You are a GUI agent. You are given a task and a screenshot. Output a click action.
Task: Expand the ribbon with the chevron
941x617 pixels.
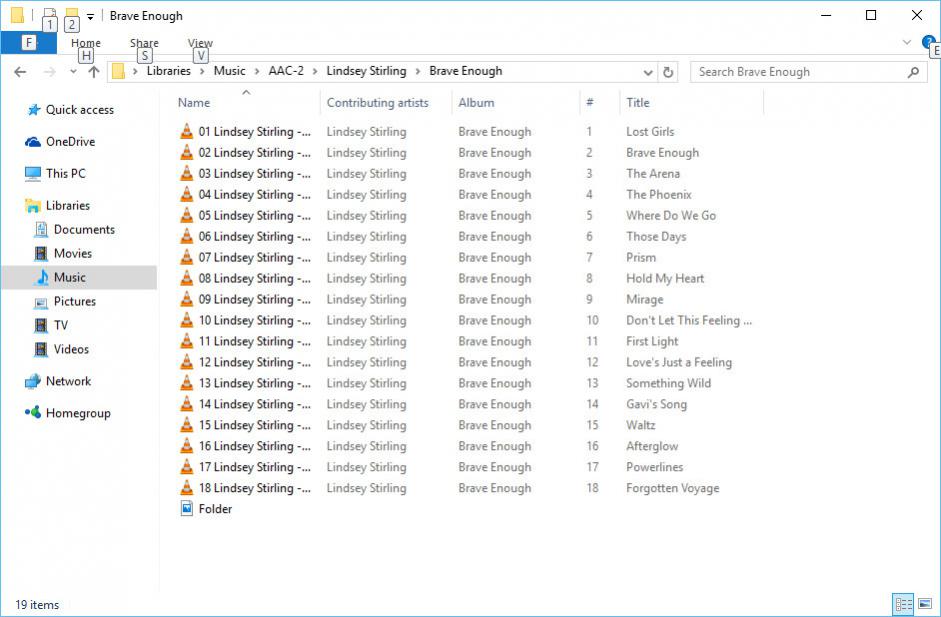[x=907, y=42]
